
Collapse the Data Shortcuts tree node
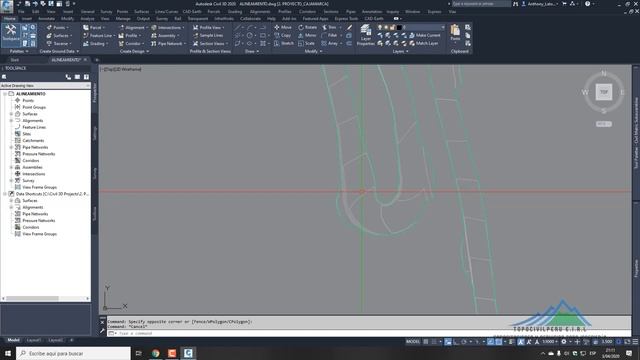click(x=5, y=194)
